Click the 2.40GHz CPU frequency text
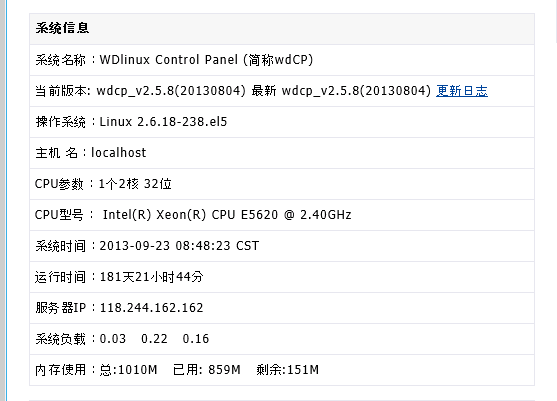The image size is (557, 401). (326, 215)
